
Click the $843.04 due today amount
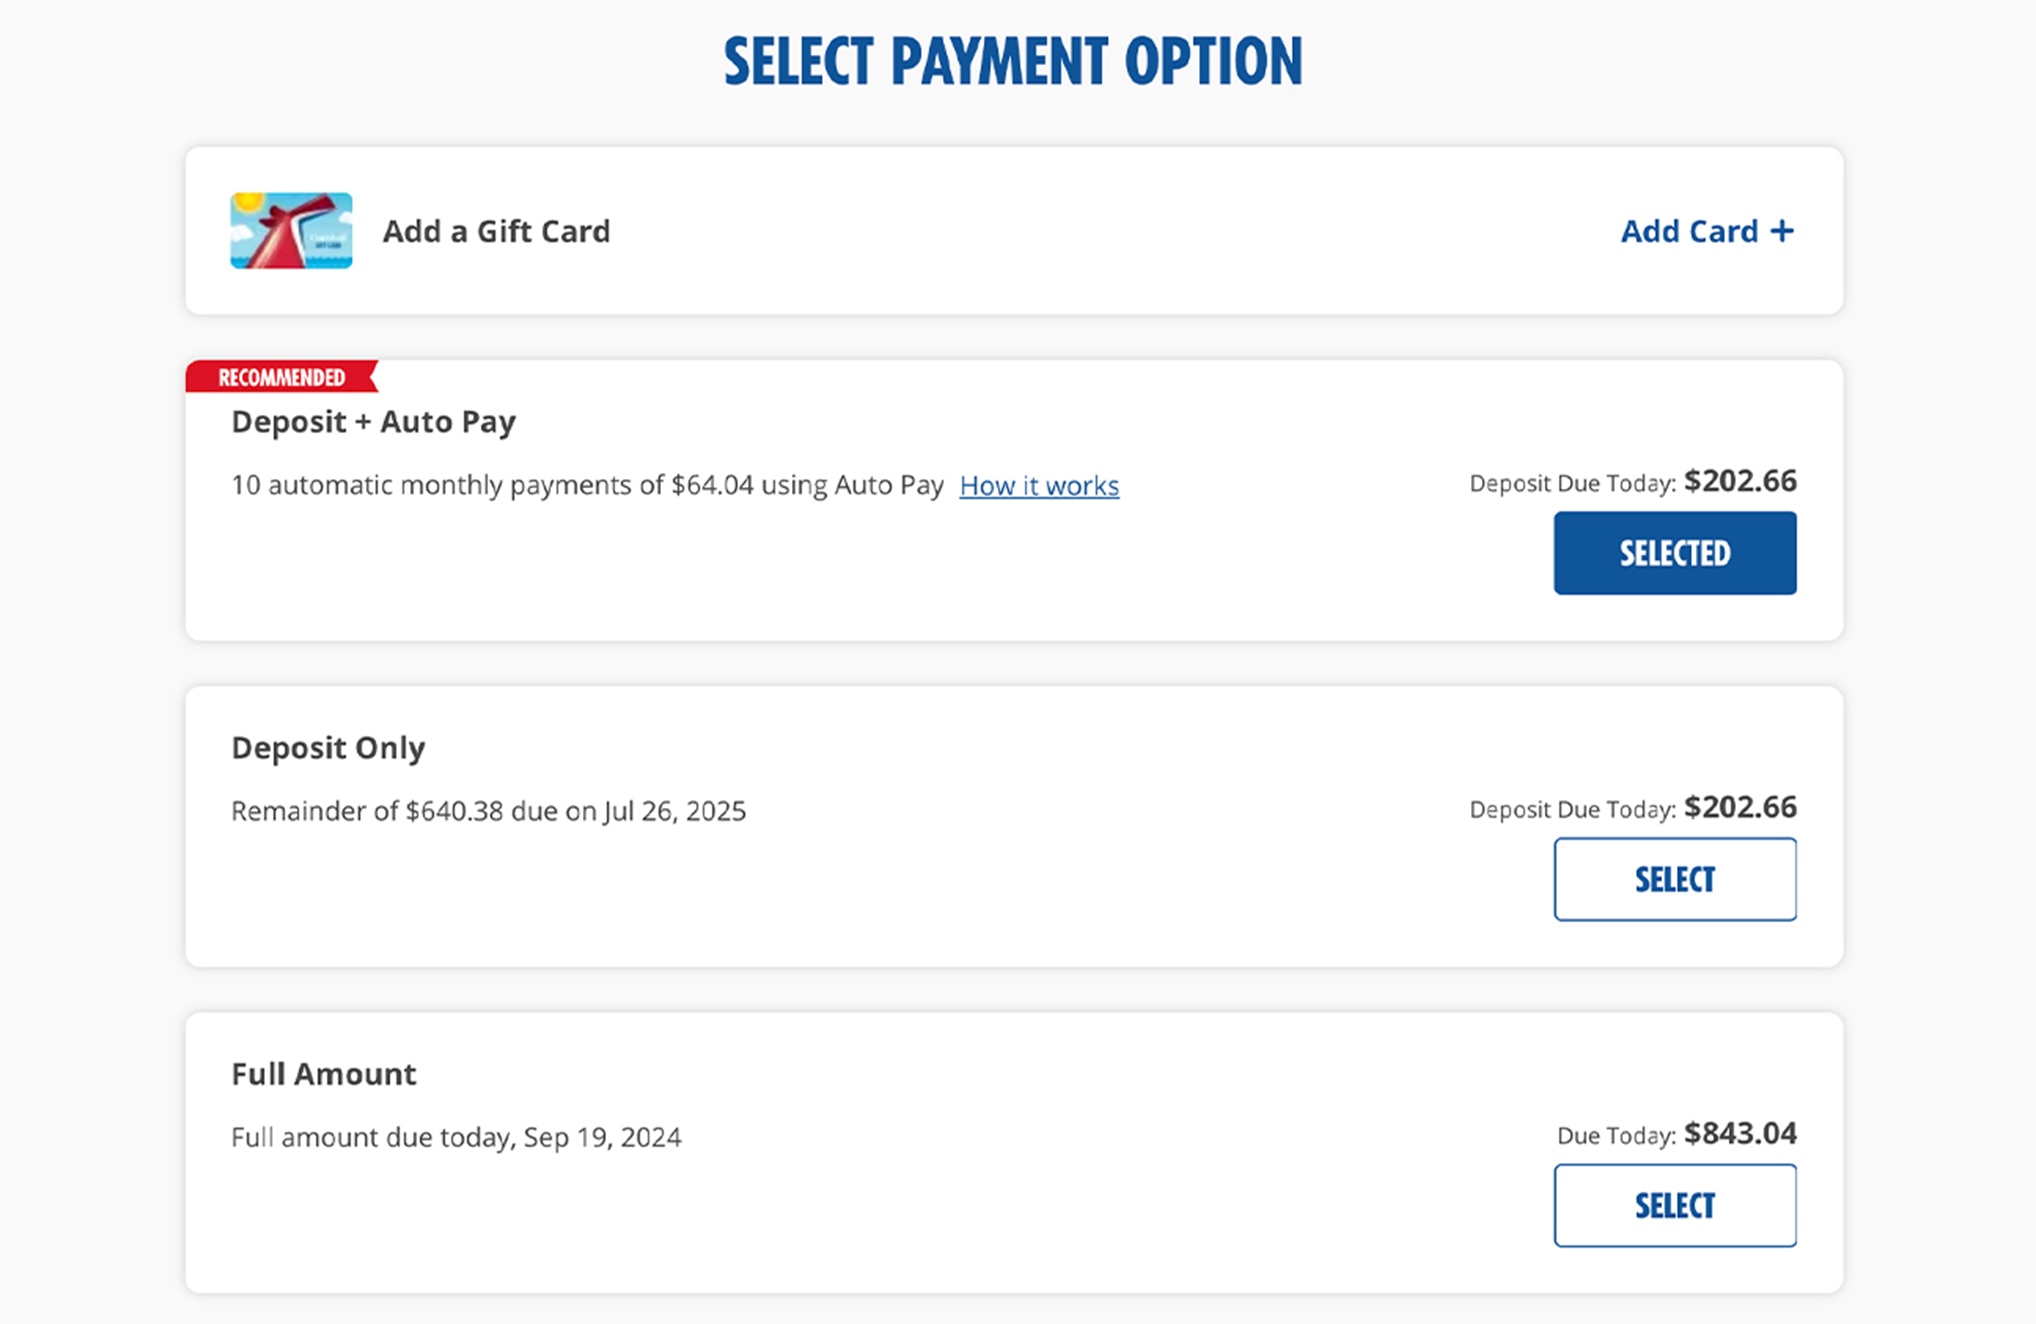point(1740,1133)
